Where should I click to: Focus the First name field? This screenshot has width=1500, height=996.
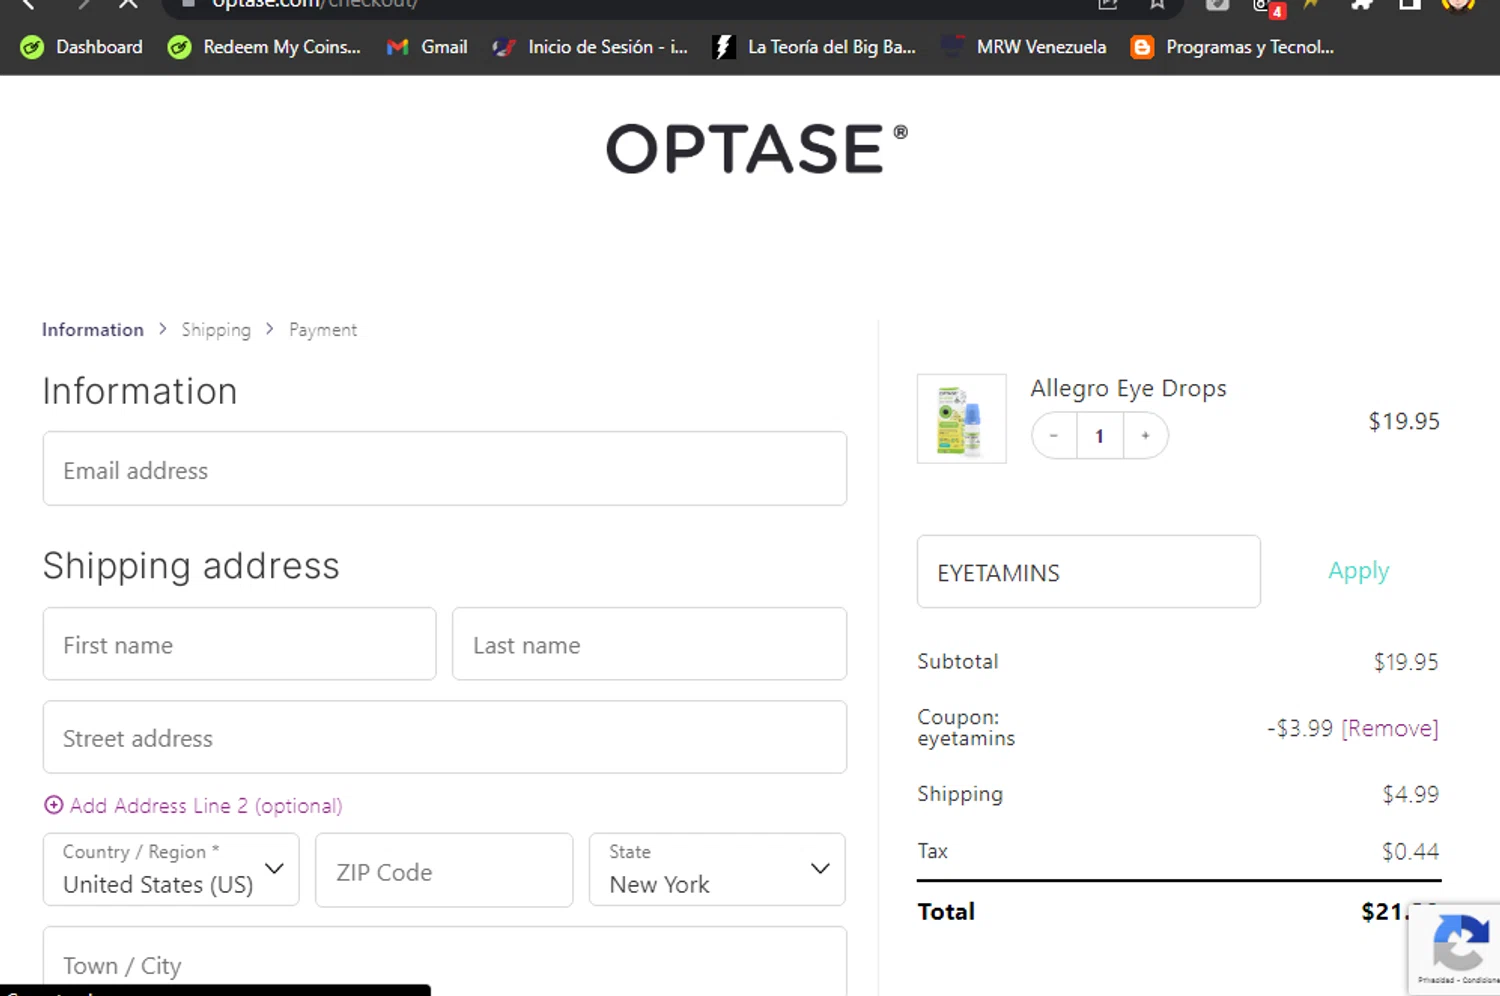pos(240,644)
